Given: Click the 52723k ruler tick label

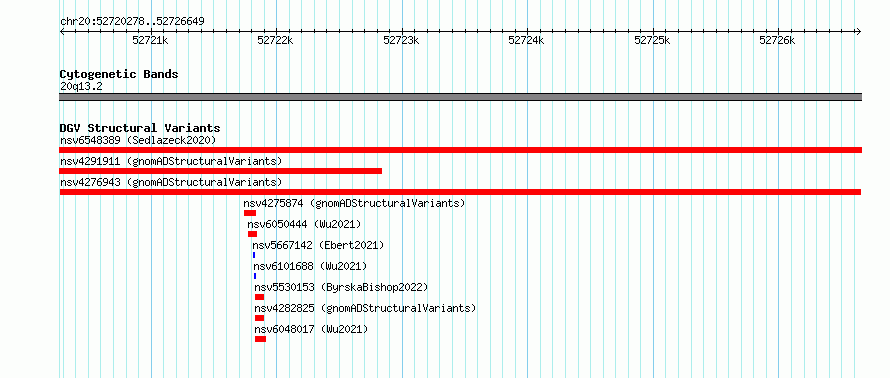Looking at the screenshot, I should click(401, 41).
